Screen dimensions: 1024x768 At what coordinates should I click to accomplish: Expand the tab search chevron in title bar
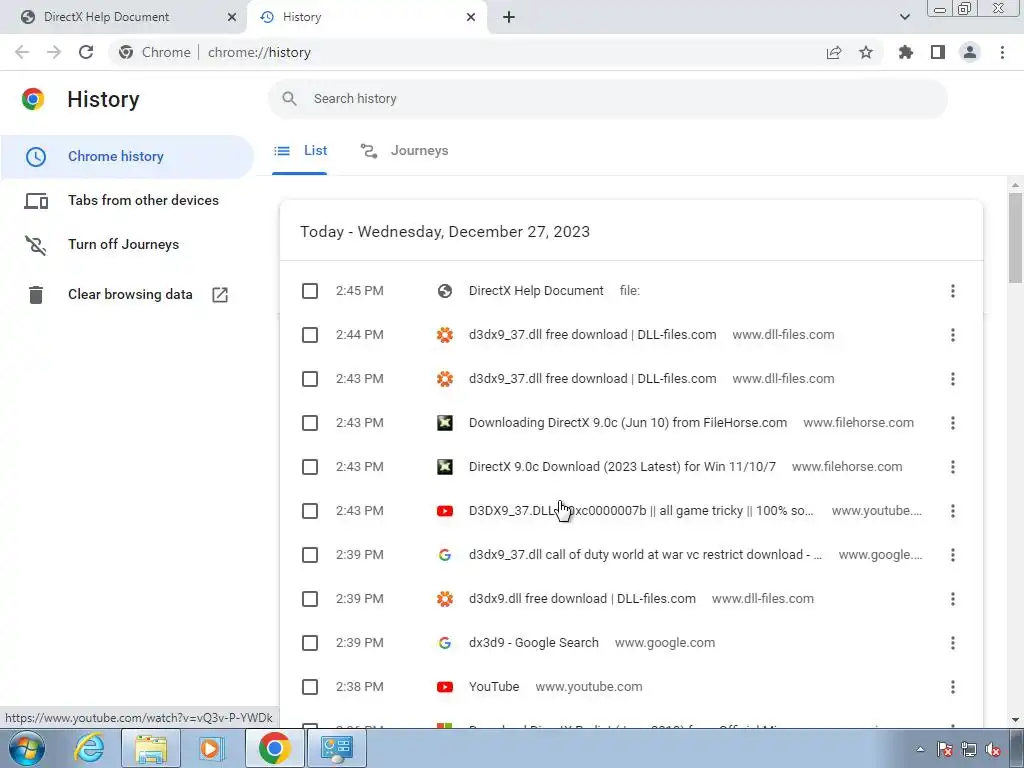(904, 17)
